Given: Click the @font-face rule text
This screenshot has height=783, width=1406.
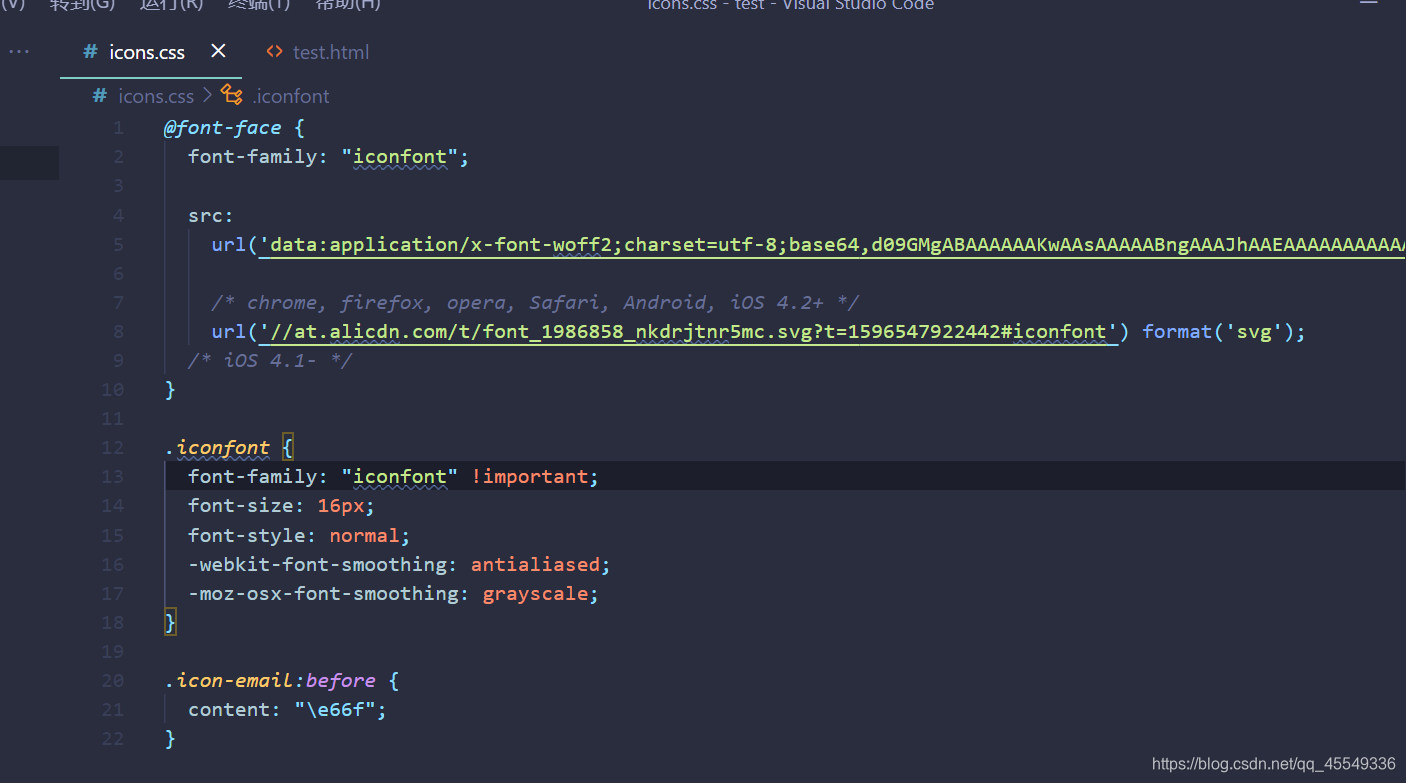Looking at the screenshot, I should (x=222, y=128).
